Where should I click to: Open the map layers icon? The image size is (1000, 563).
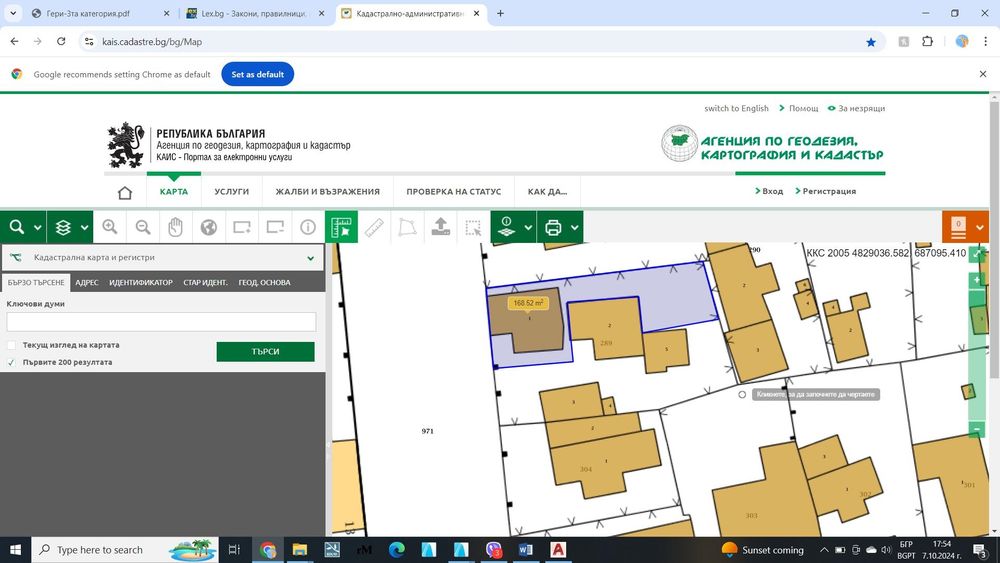[x=63, y=227]
